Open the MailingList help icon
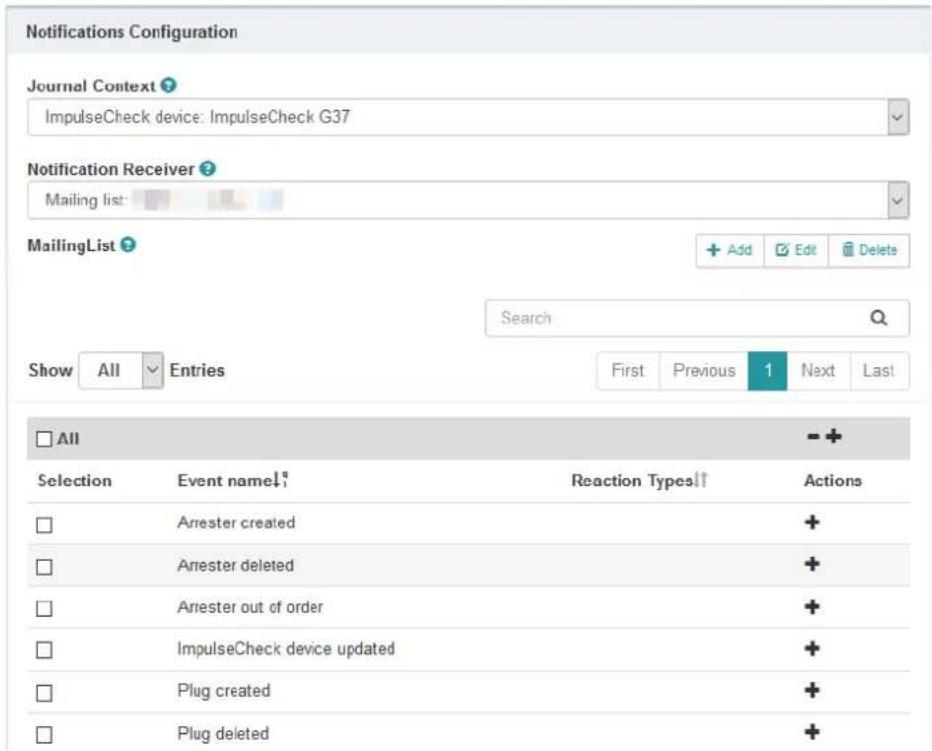This screenshot has height=751, width=932. point(128,244)
